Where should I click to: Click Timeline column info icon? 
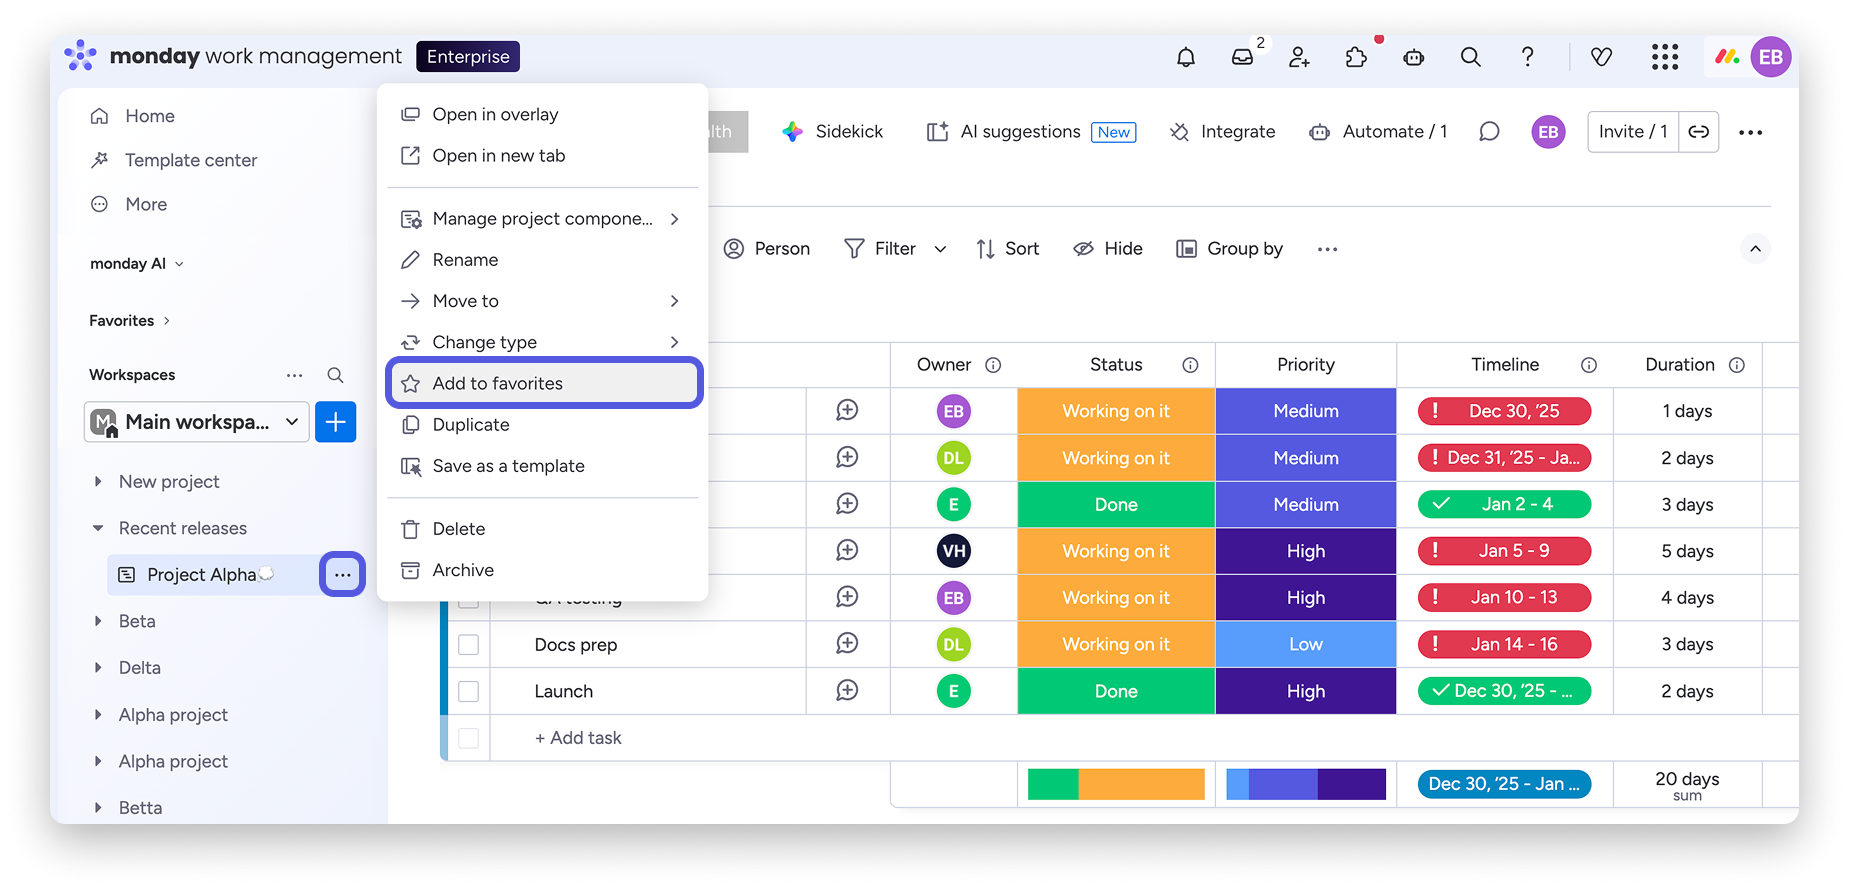pos(1588,365)
